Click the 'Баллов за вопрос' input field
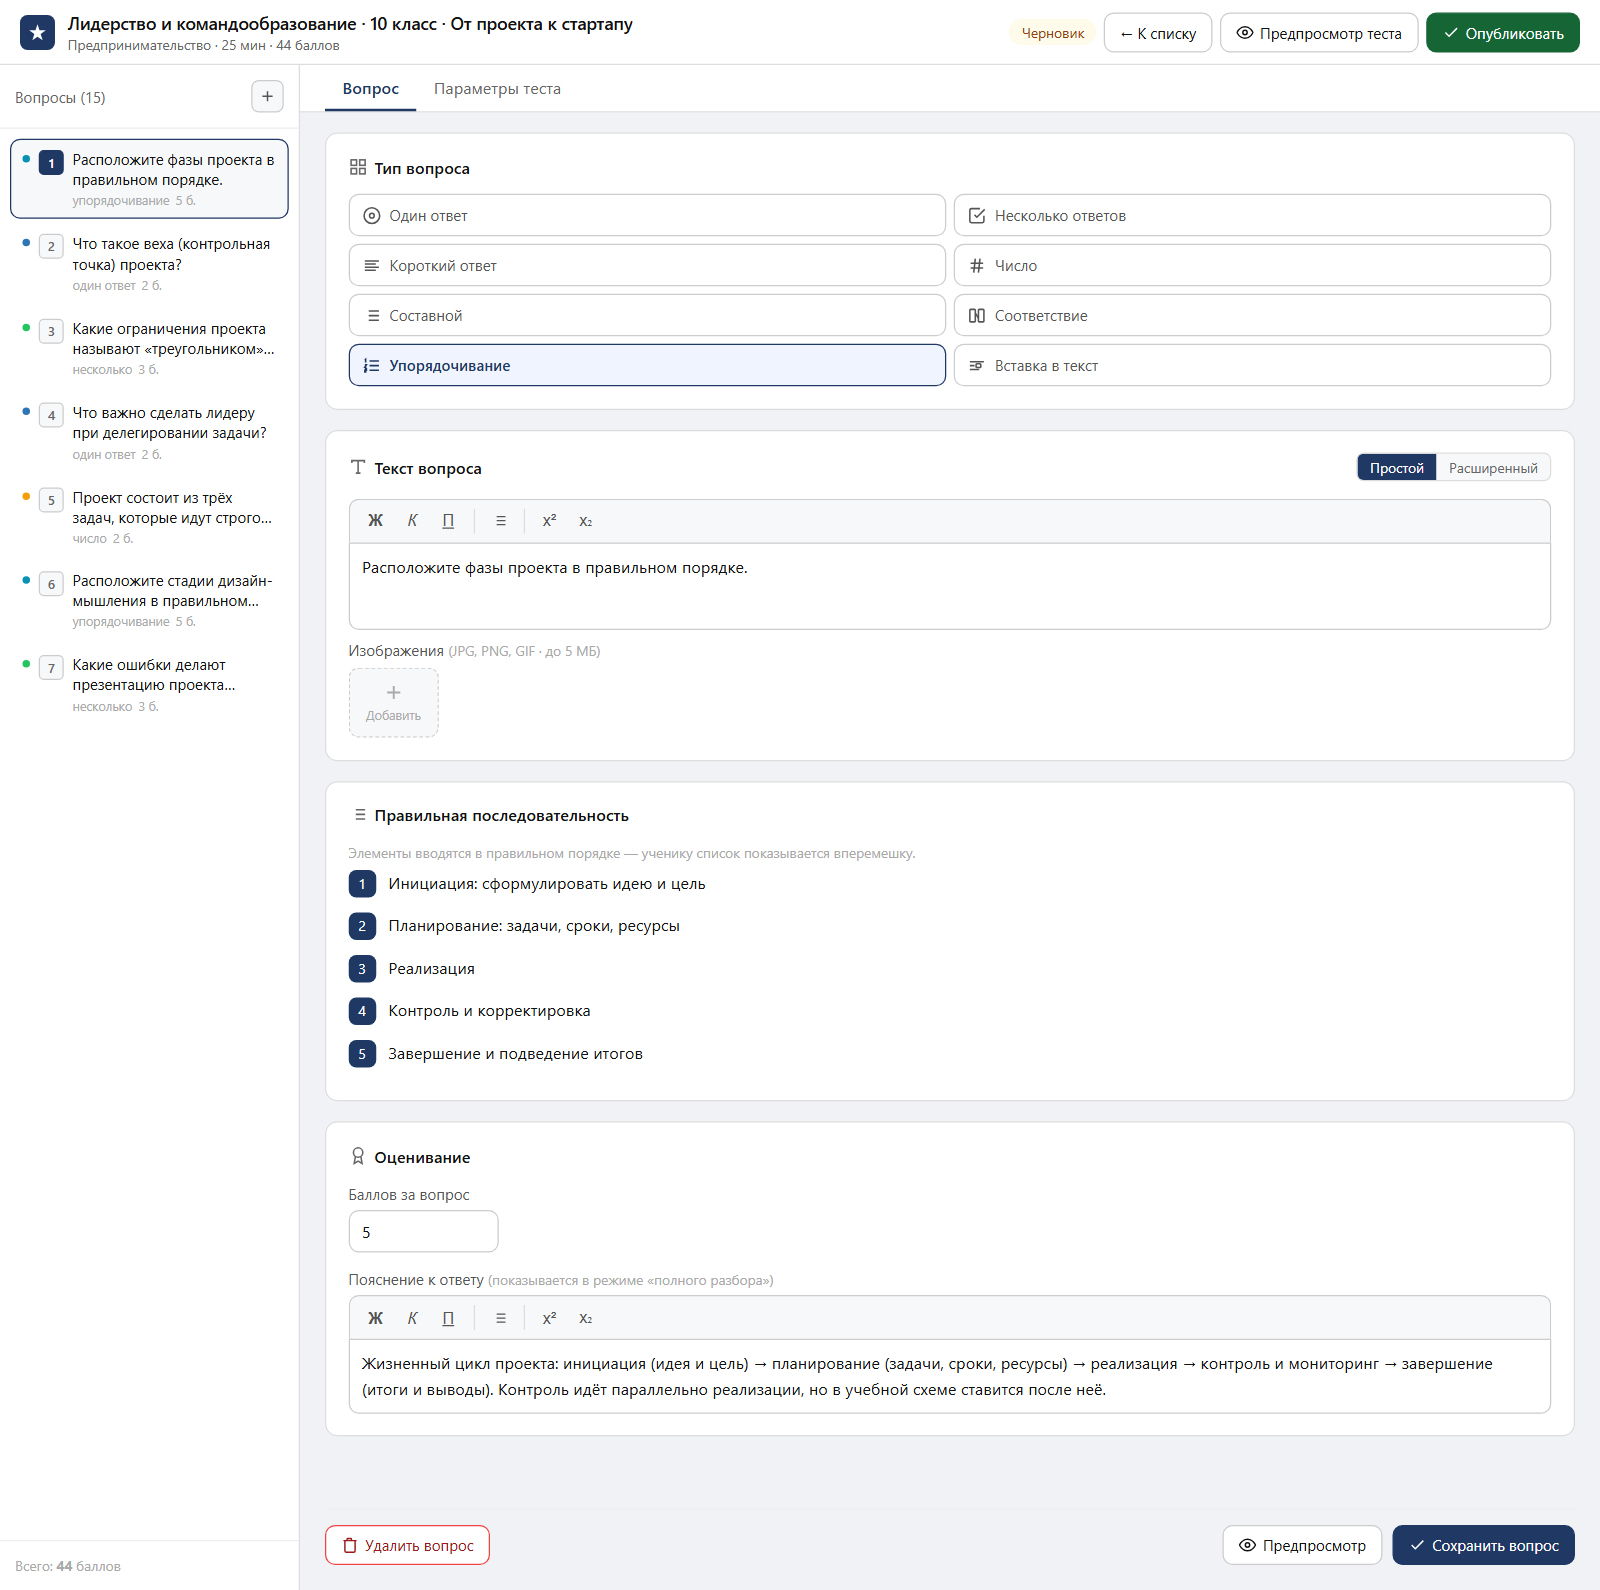 click(x=423, y=1232)
